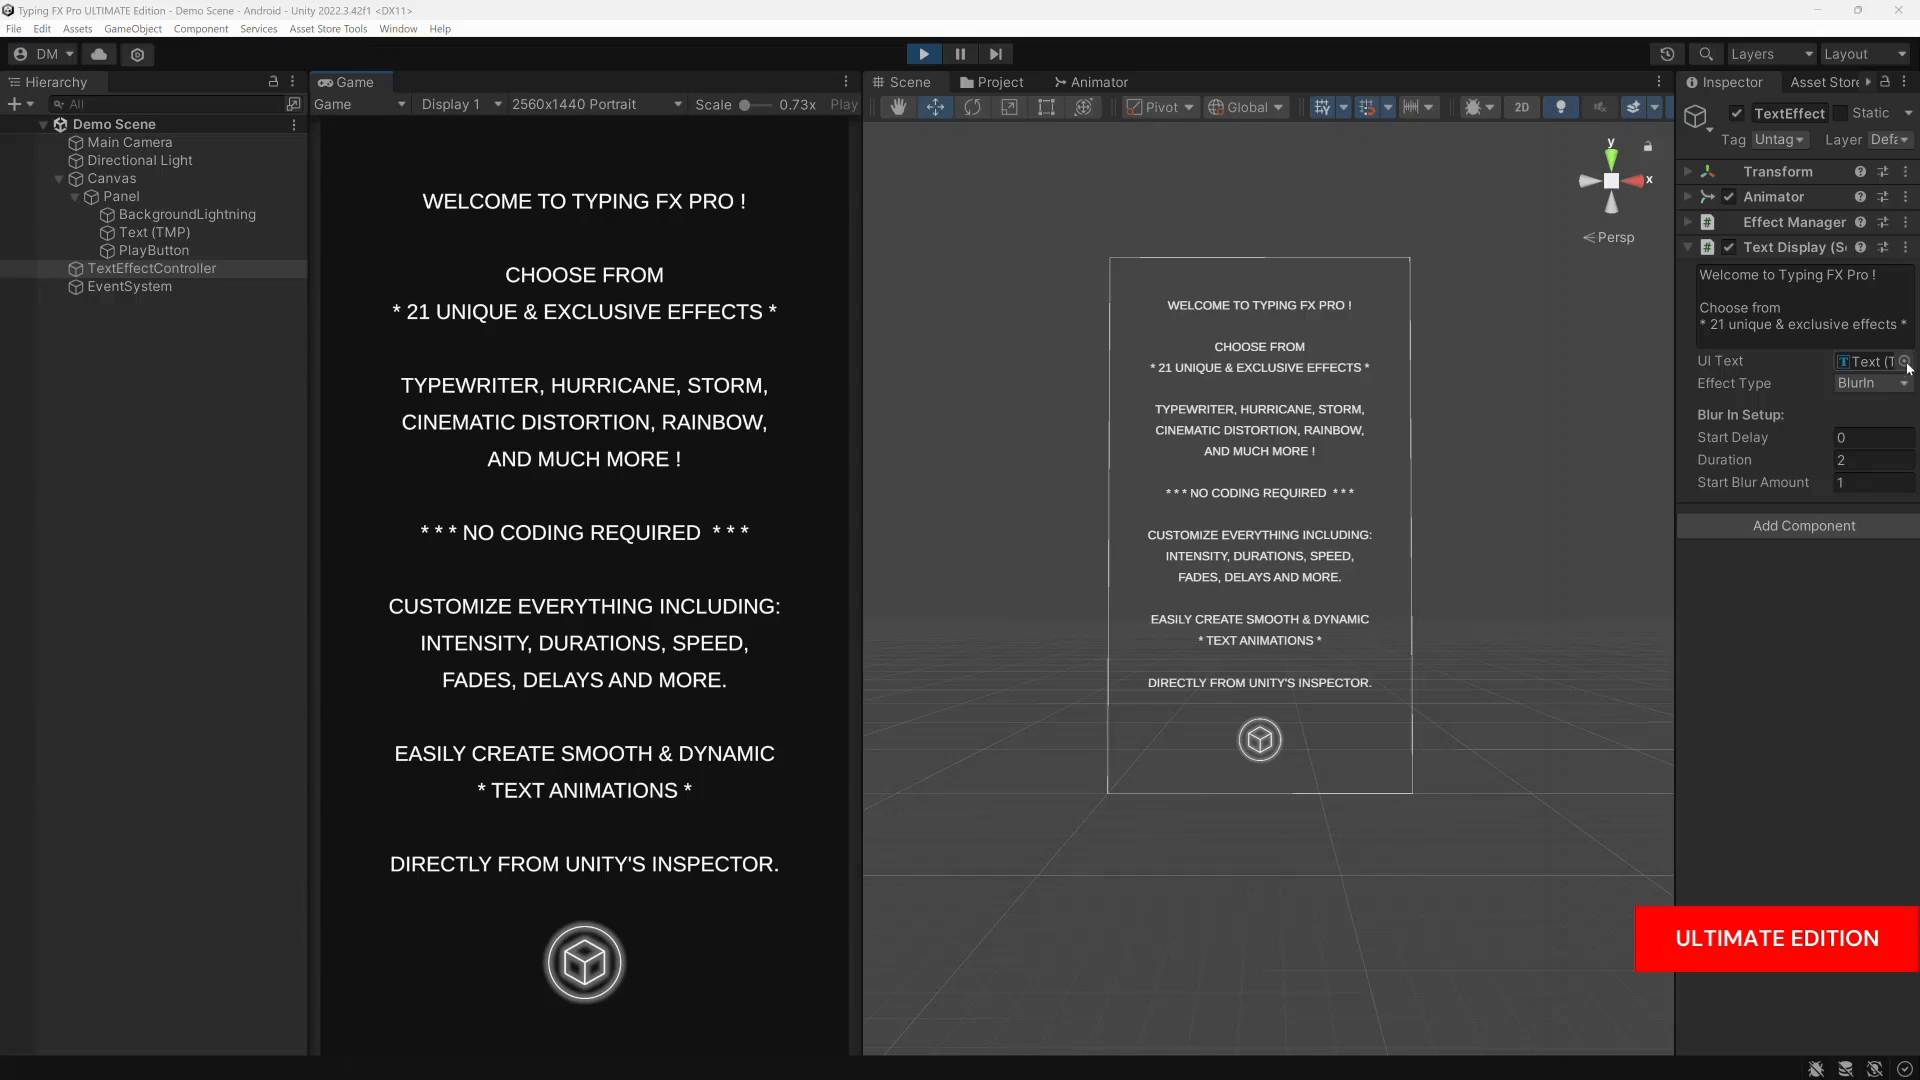Click the Unity Cloud icon in the toolbar
Screen dimensions: 1920x1080
(99, 54)
